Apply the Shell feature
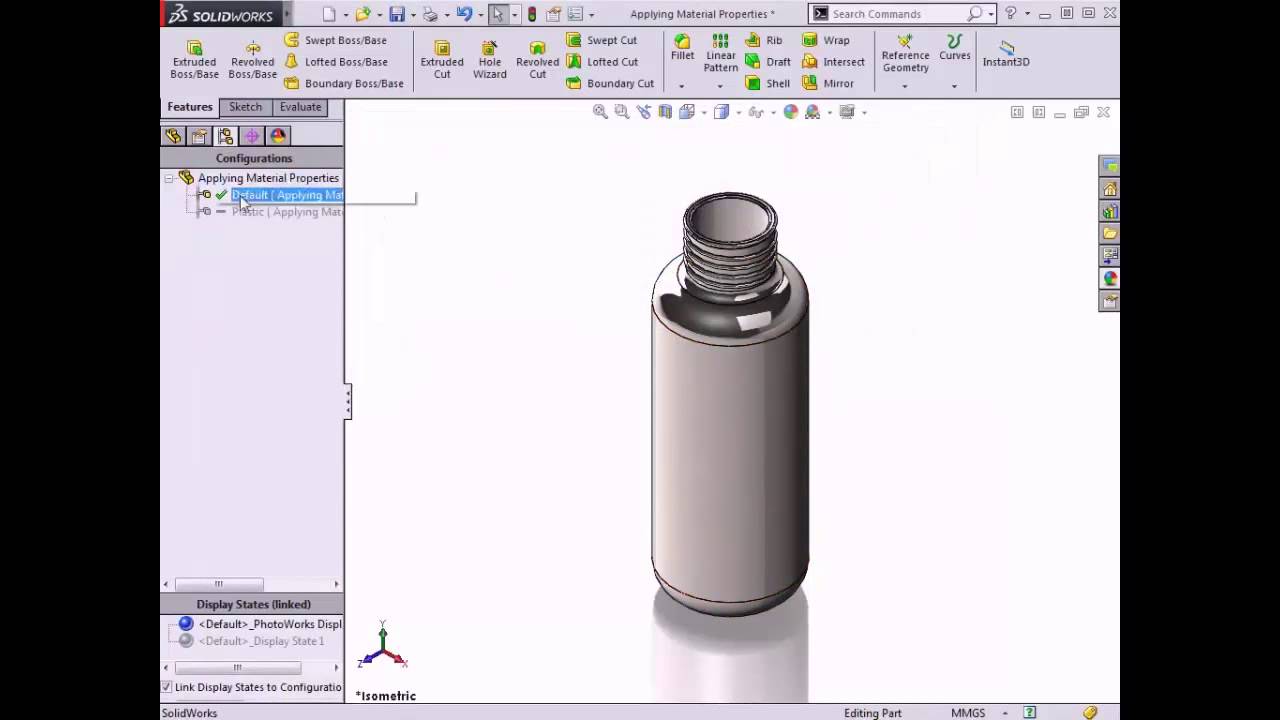1280x720 pixels. (765, 83)
